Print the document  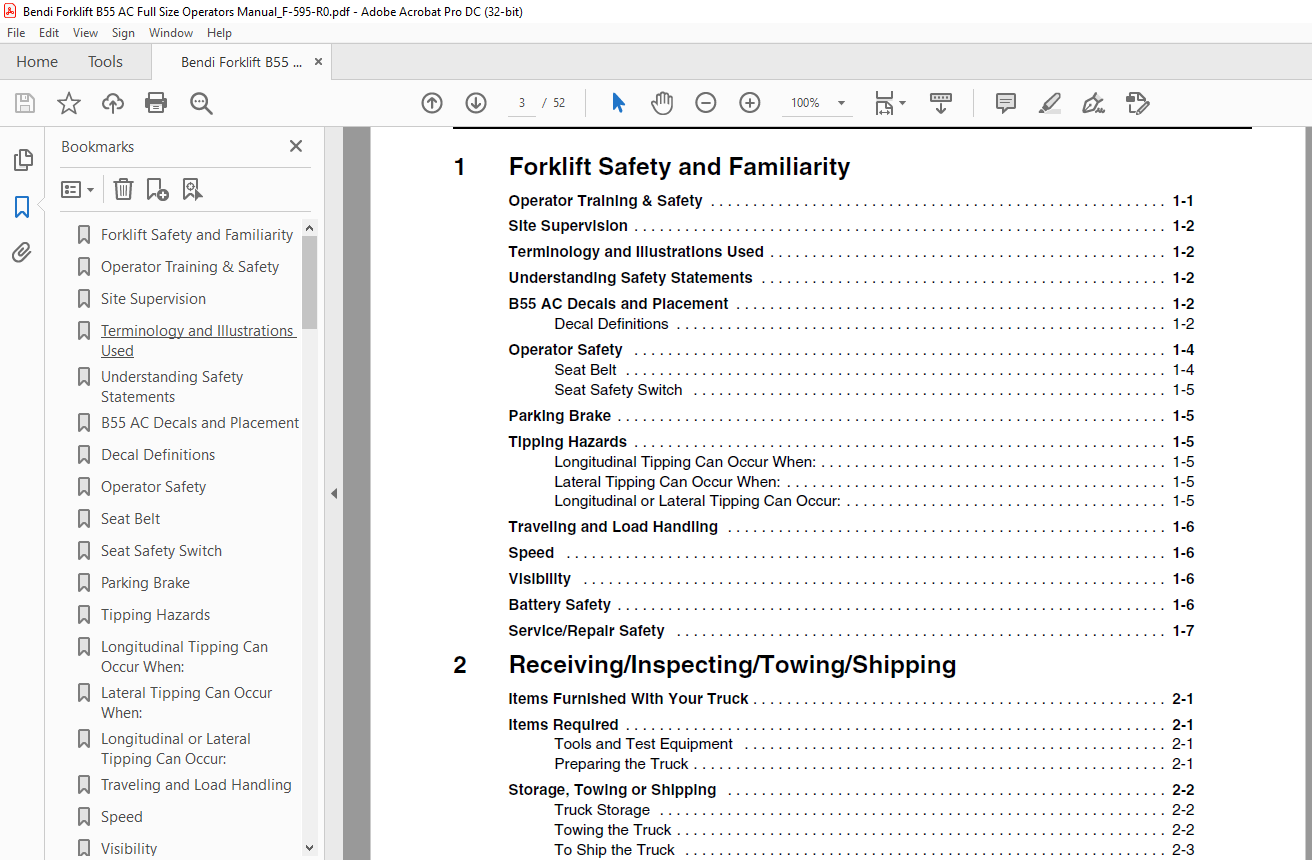pos(156,103)
